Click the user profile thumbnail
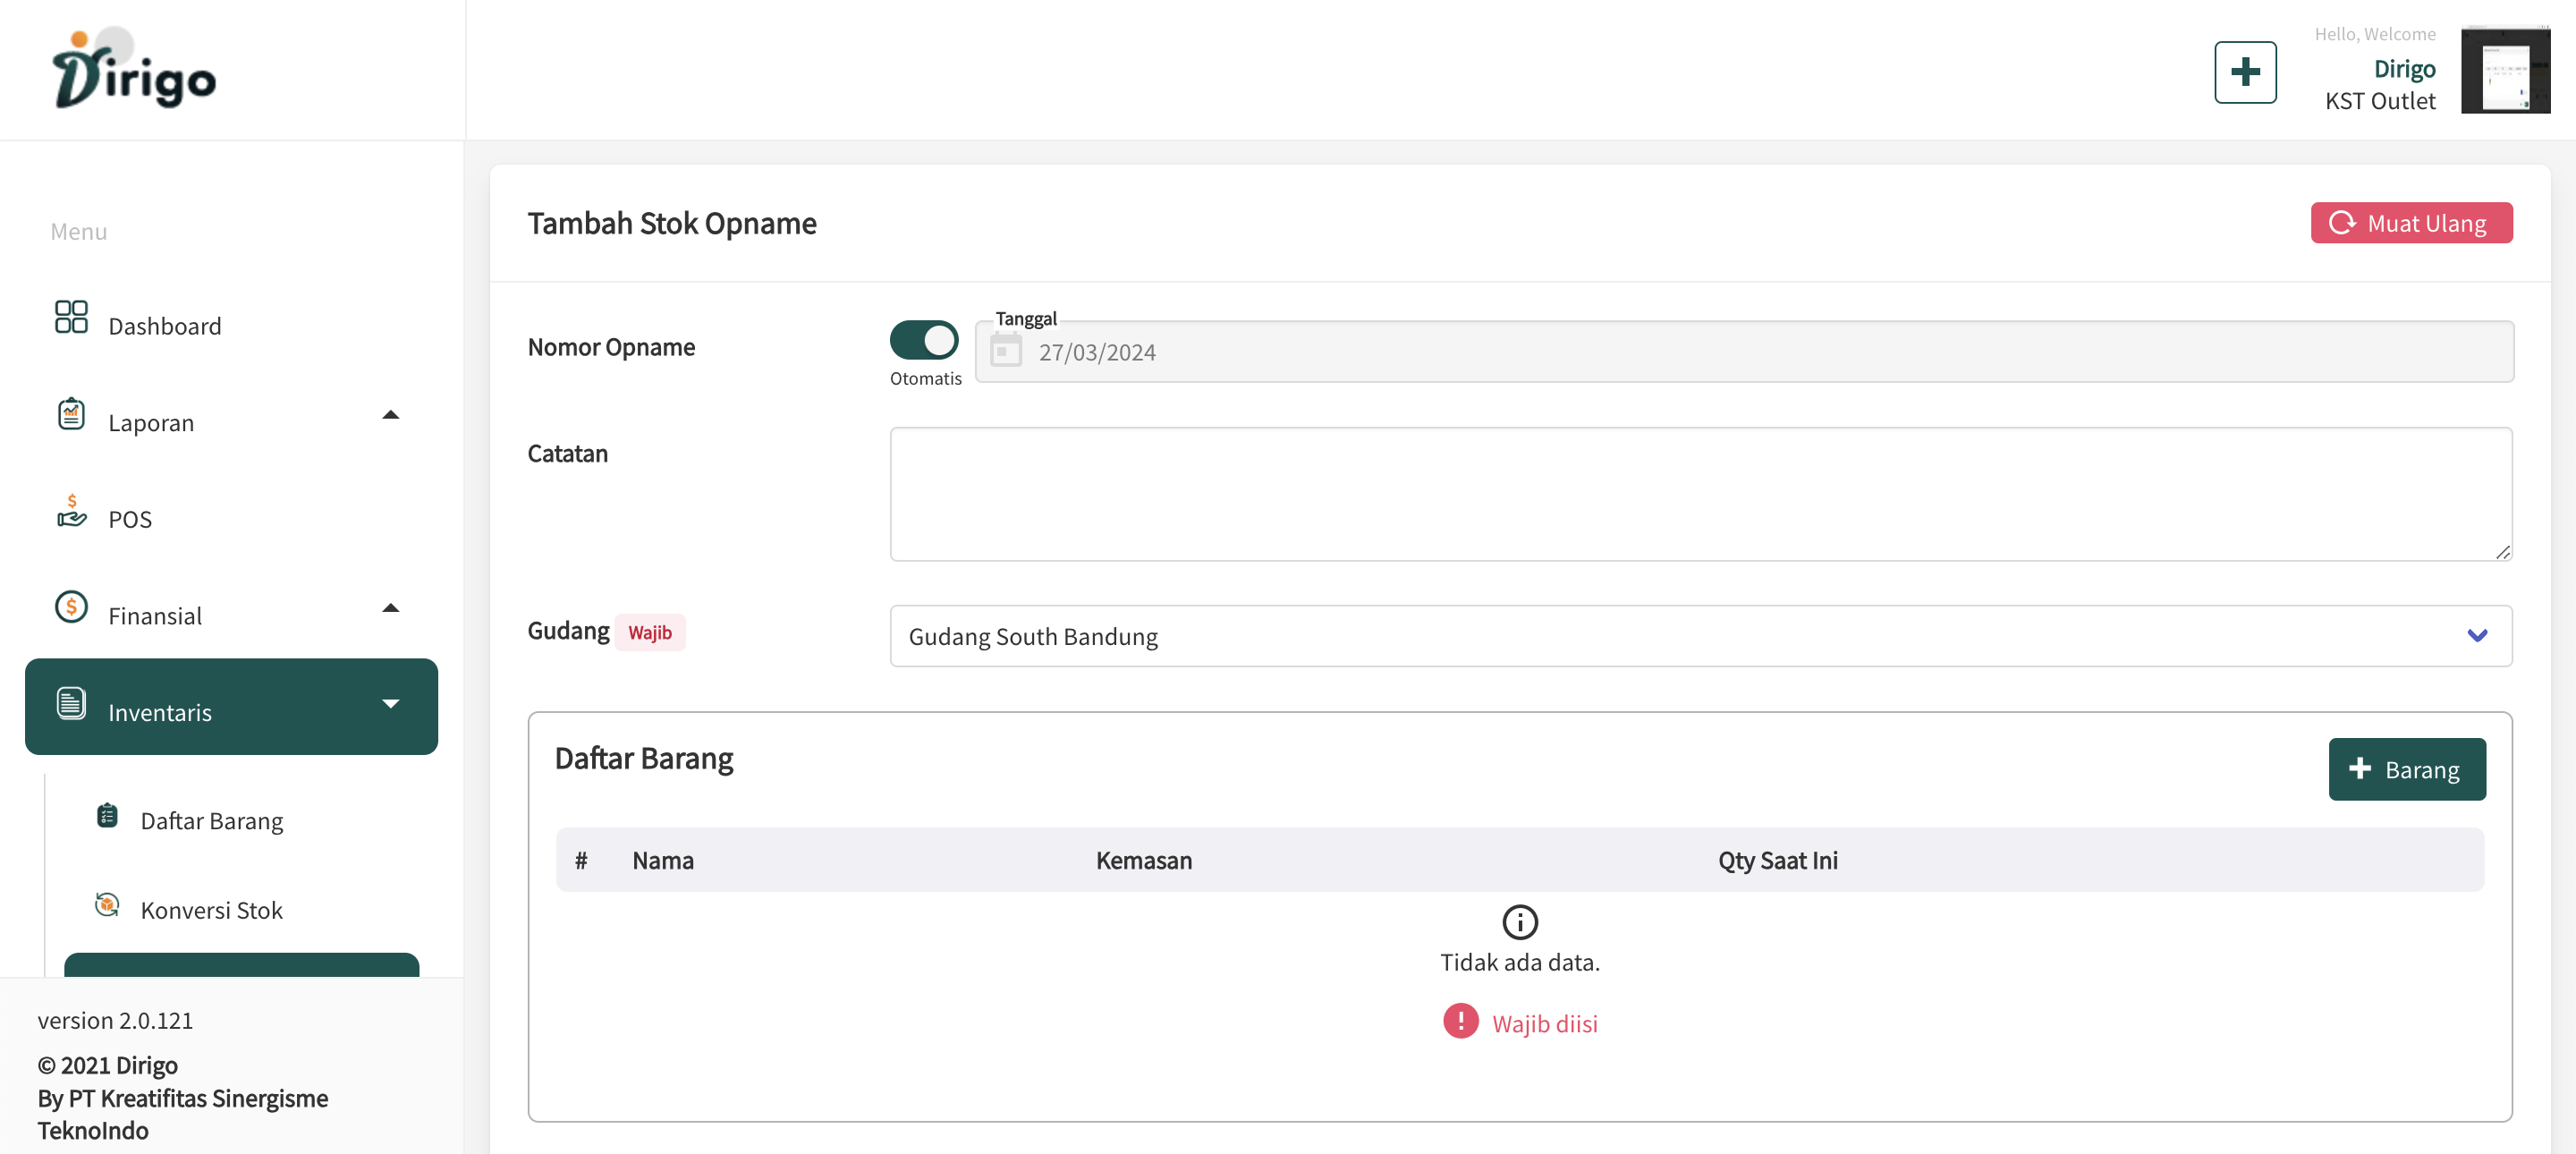This screenshot has width=2576, height=1154. [x=2504, y=70]
